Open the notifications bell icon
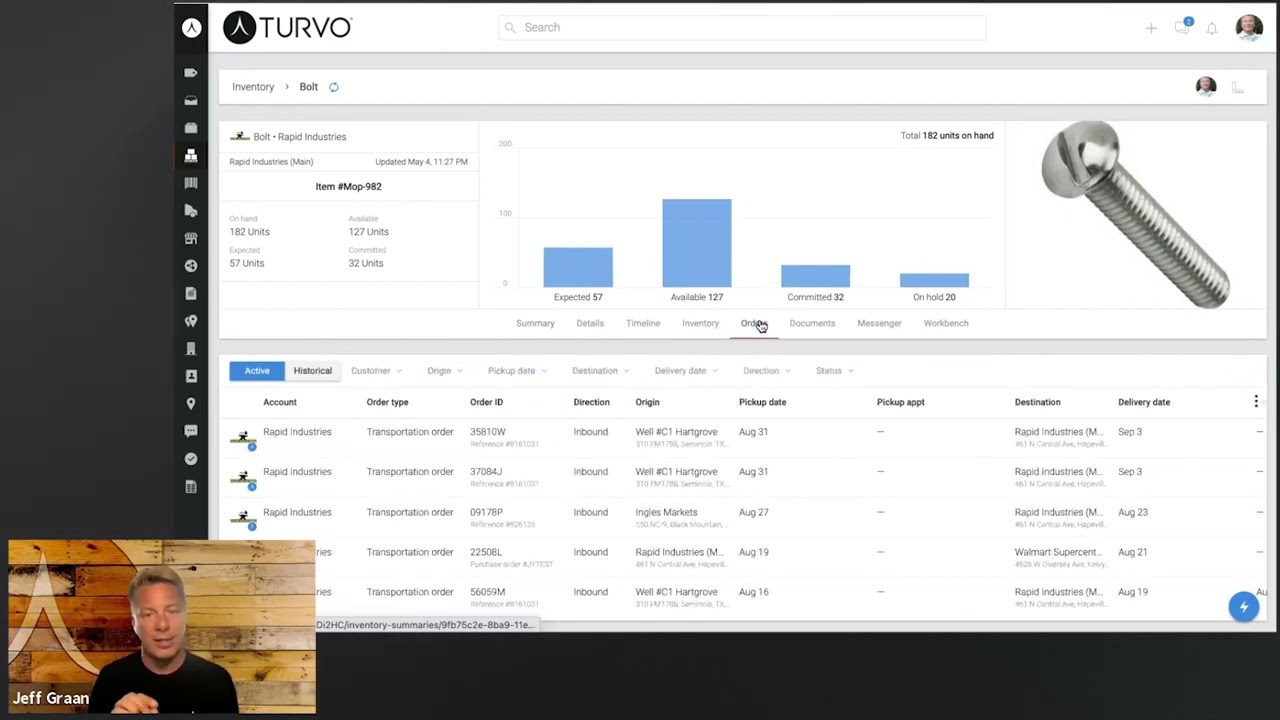 [x=1212, y=28]
